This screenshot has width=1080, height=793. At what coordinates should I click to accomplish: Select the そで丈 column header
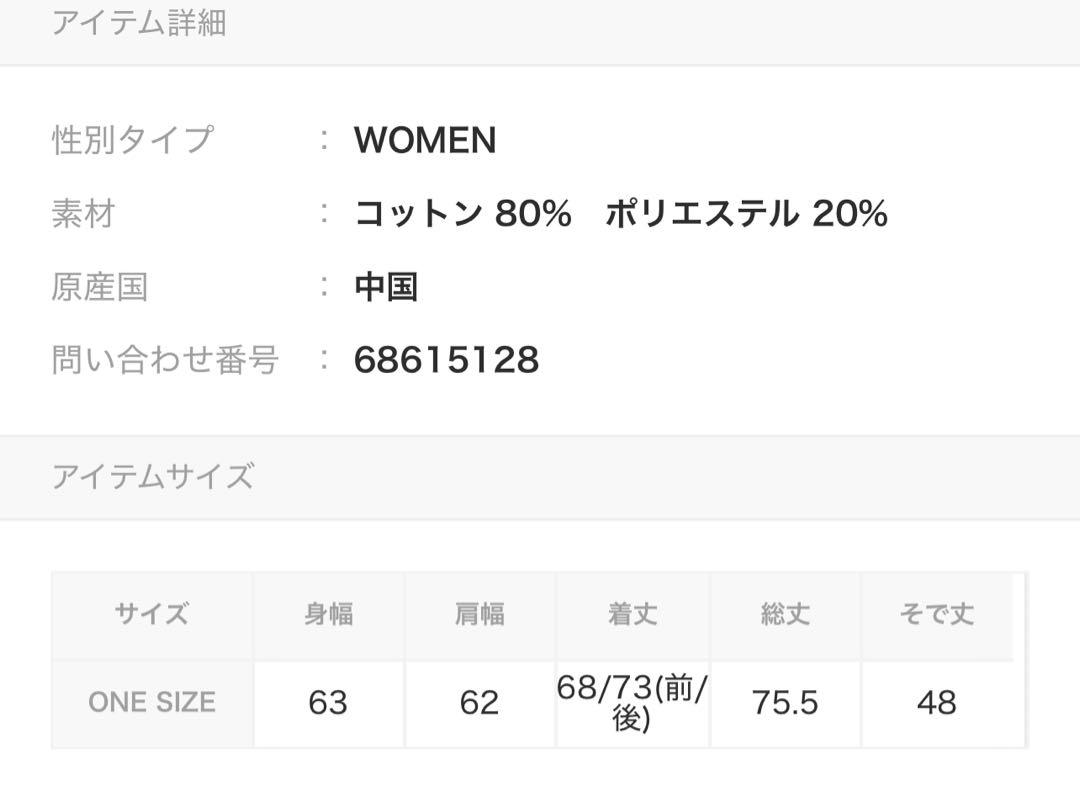(x=936, y=614)
